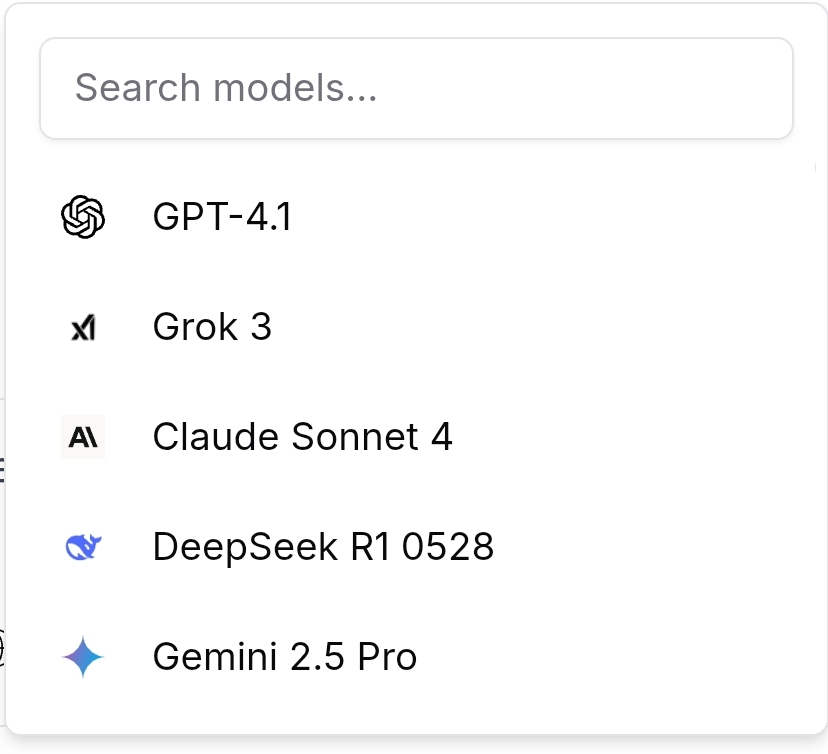Click the "Grok" text label
828x754 pixels.
(195, 327)
